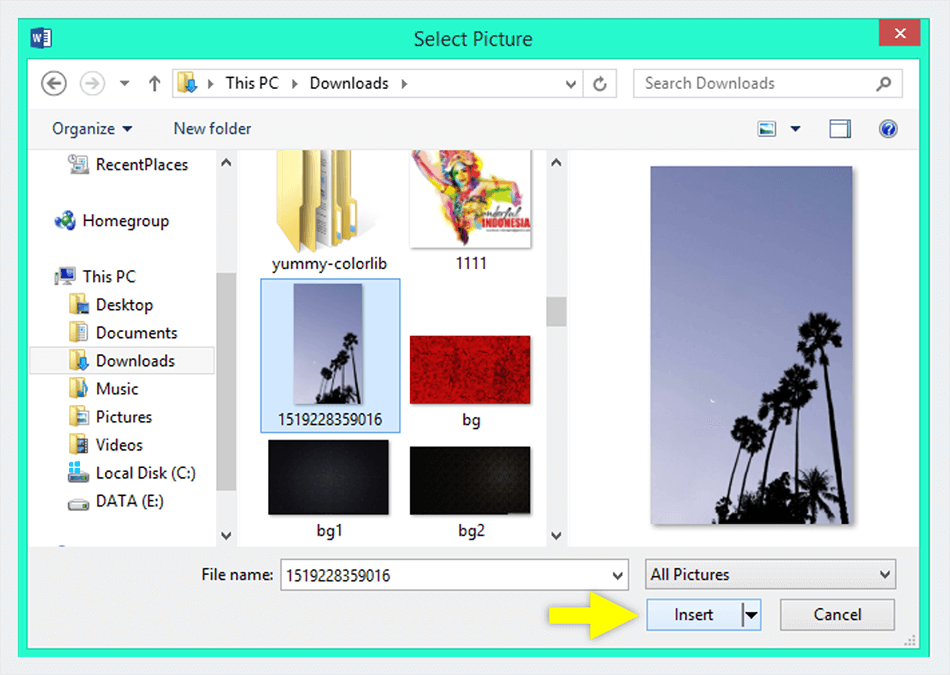
Task: Go up one folder level
Action: 153,83
